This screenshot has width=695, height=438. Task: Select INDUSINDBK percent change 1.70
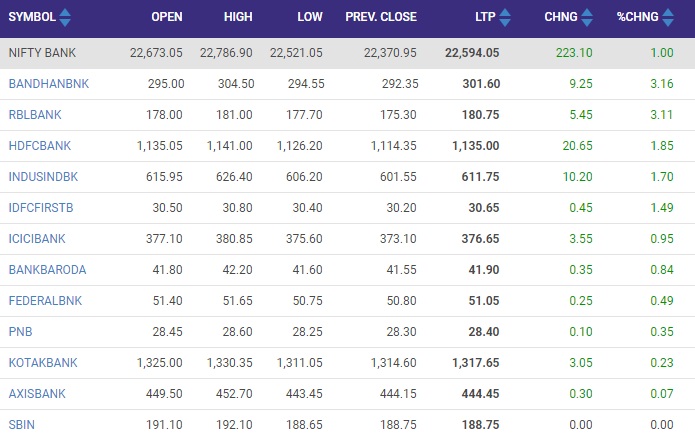click(662, 177)
